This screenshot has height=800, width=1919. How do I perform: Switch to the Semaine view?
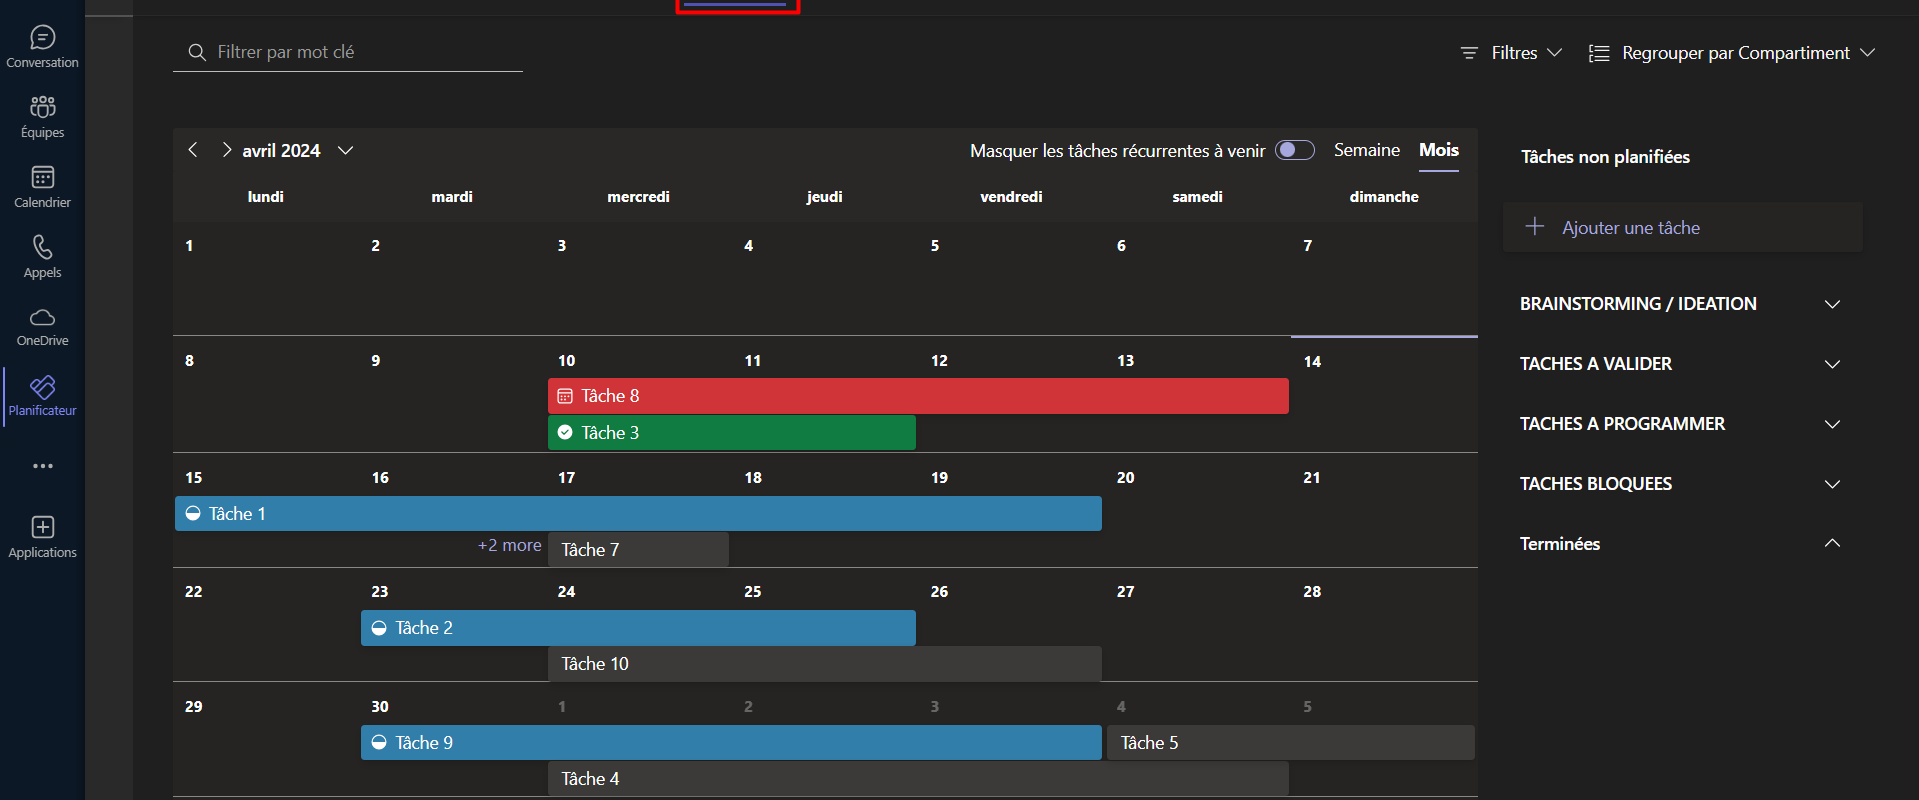coord(1366,150)
